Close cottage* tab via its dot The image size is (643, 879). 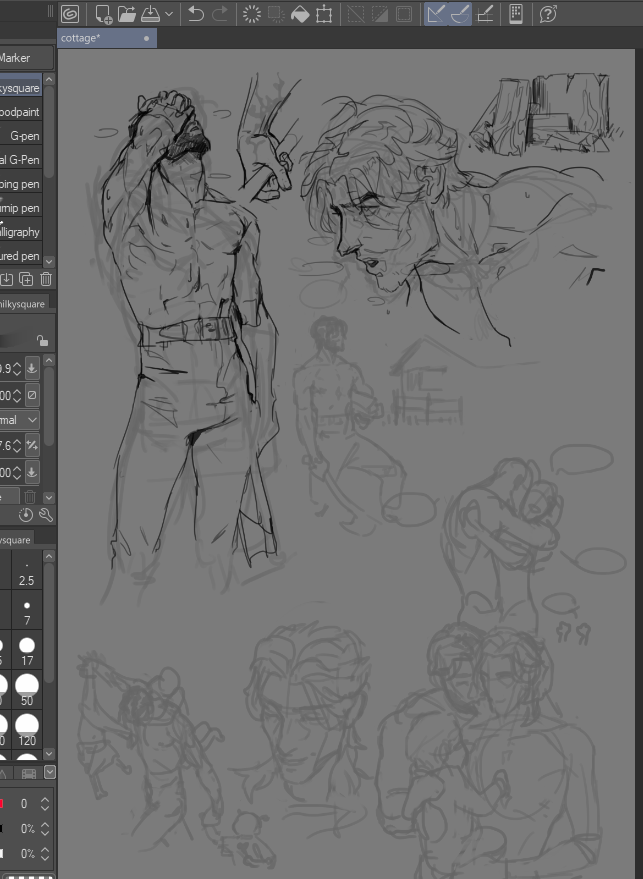click(x=146, y=39)
